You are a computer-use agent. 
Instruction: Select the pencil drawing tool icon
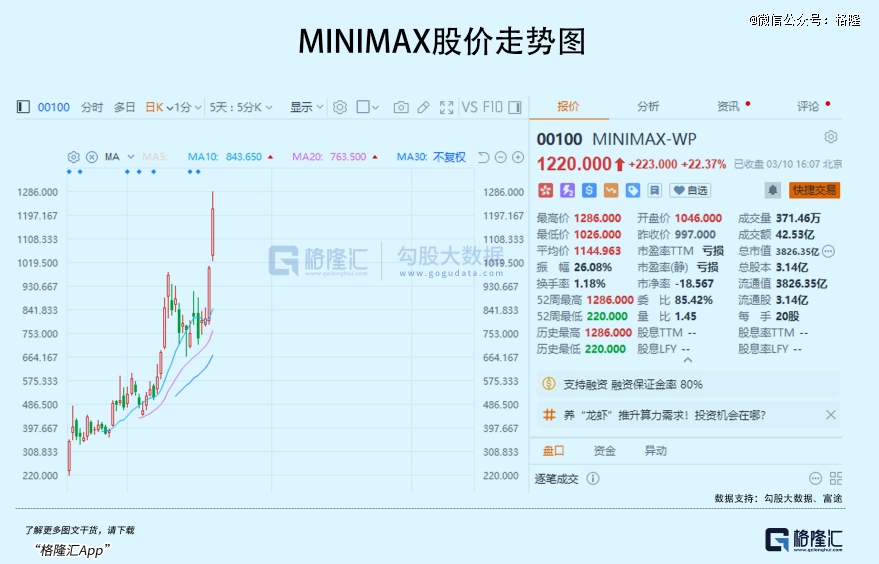(423, 107)
